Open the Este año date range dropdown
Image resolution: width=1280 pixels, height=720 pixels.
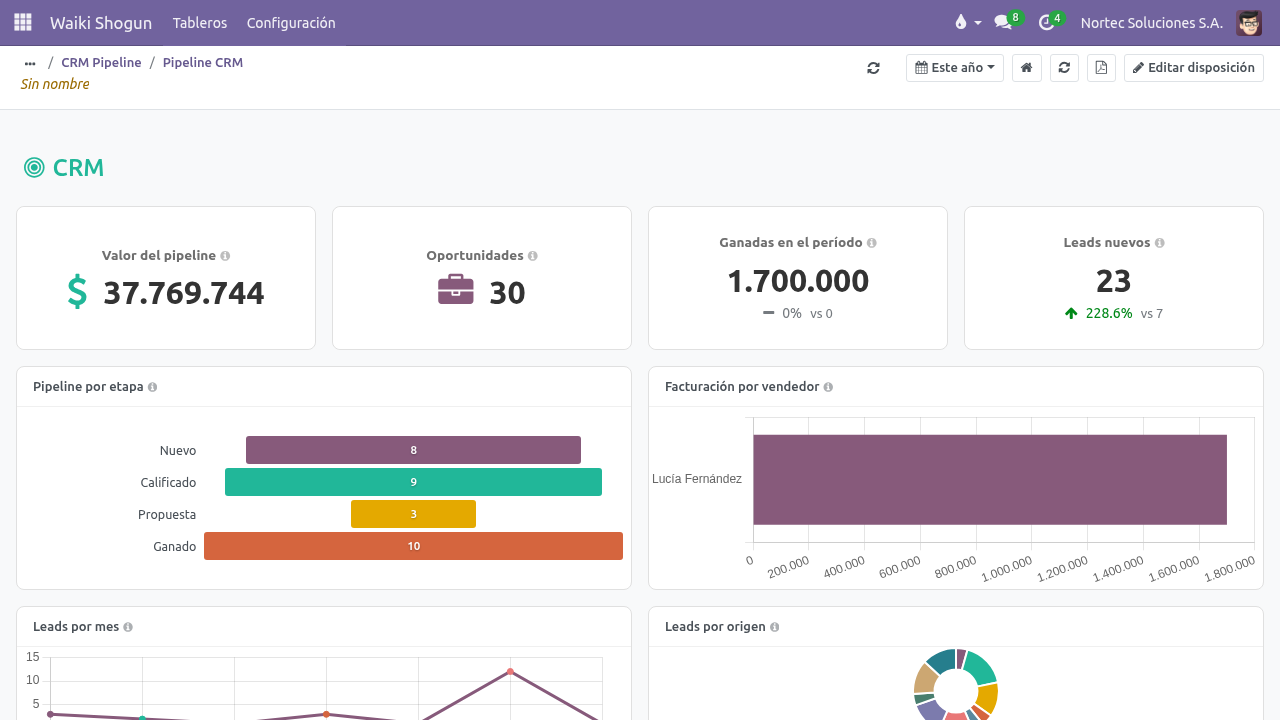[x=955, y=68]
